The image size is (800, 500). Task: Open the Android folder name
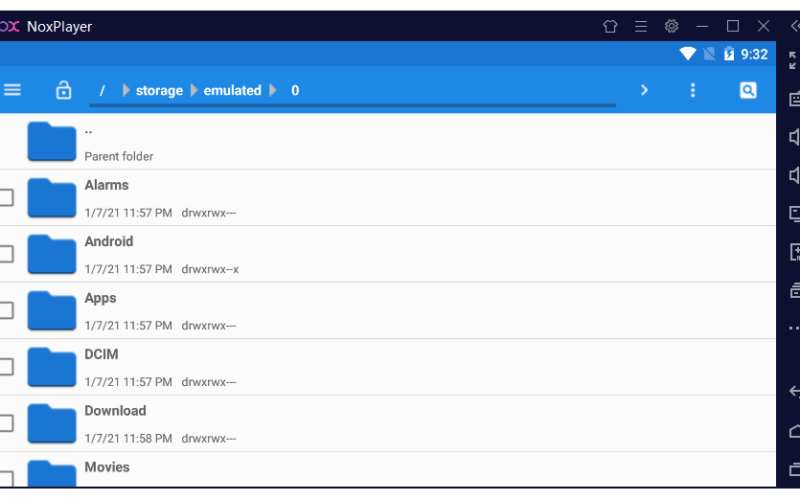(109, 241)
